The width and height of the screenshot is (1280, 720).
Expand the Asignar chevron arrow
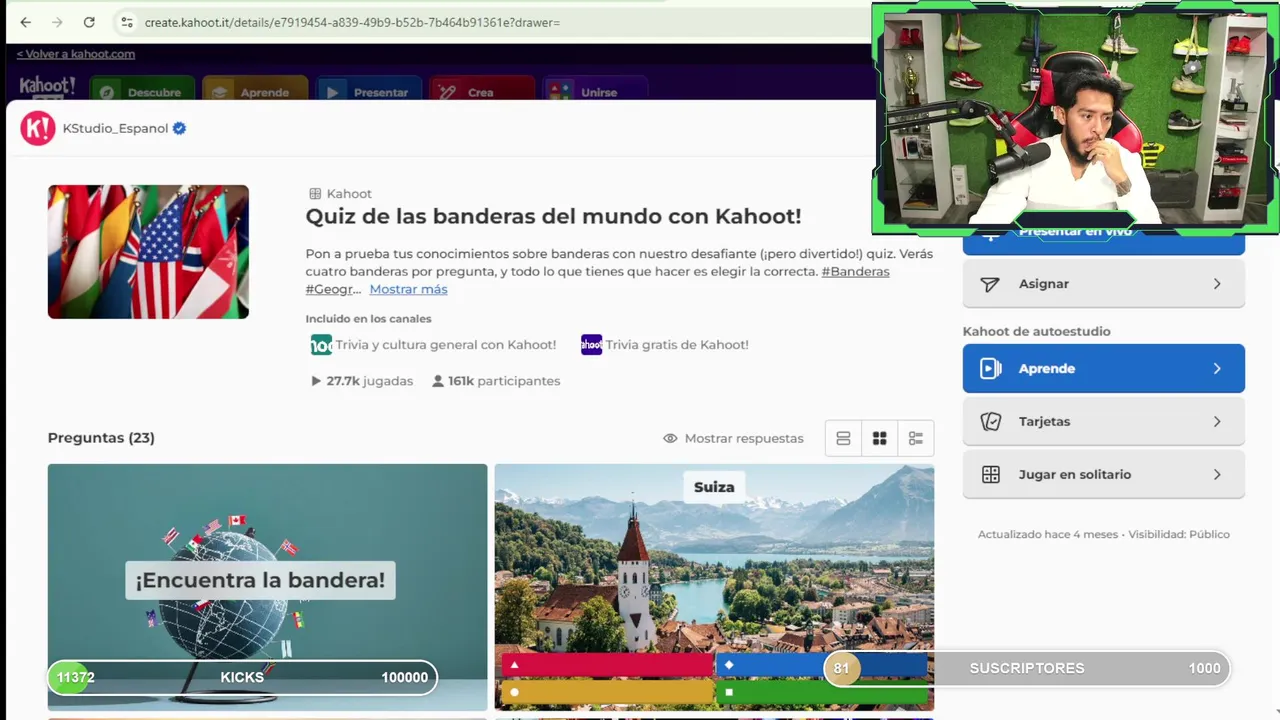1217,284
